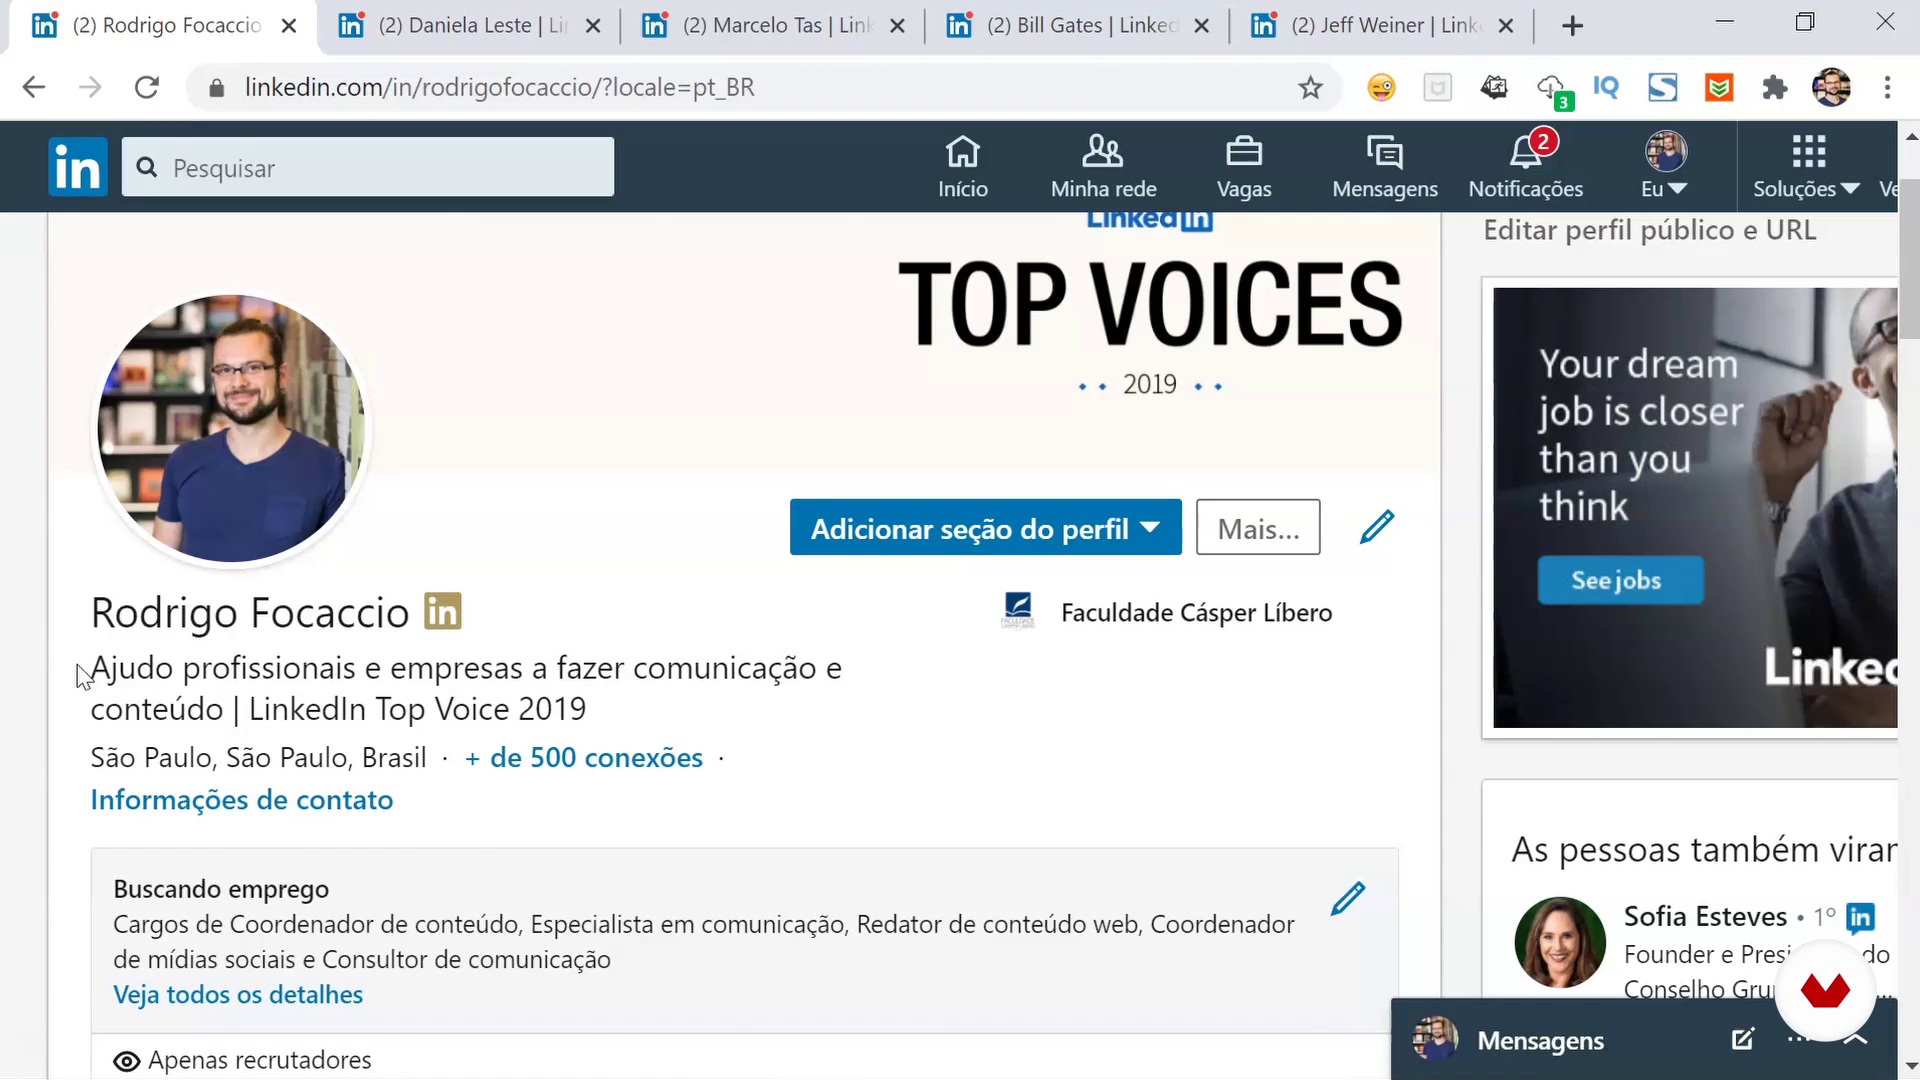Click the cloud extension with badge 3
The height and width of the screenshot is (1080, 1920).
point(1553,90)
